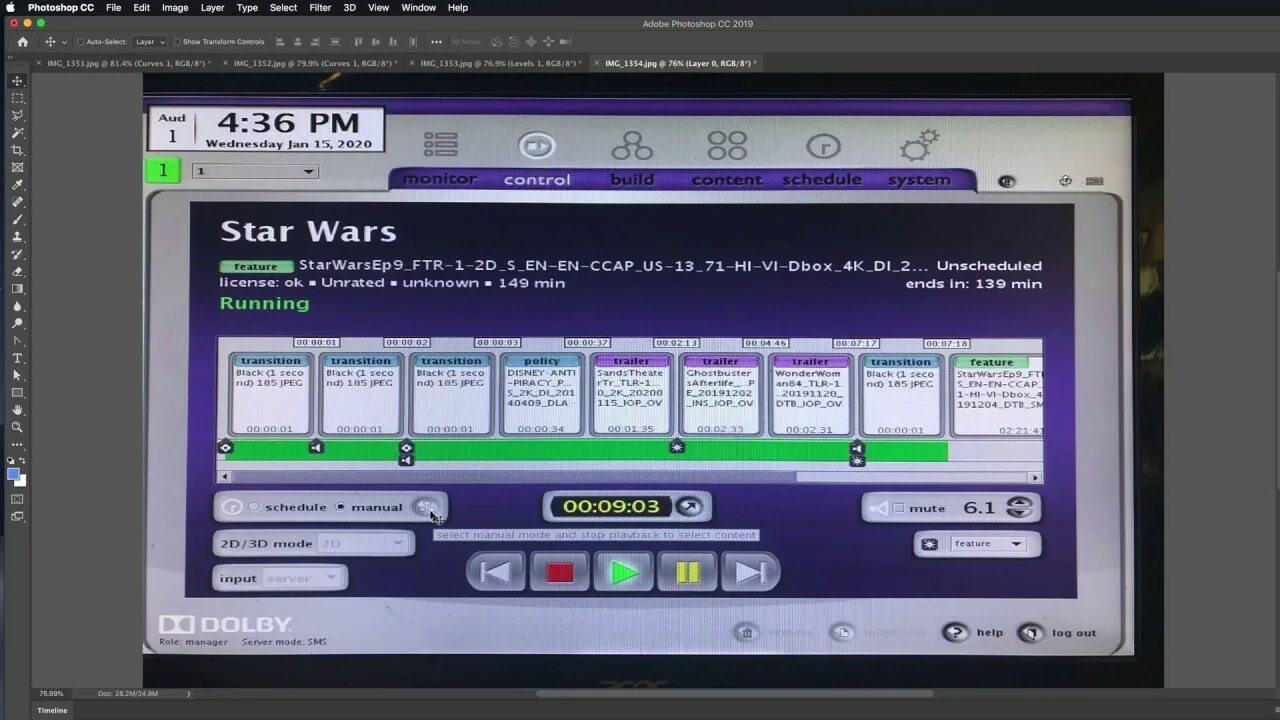Select the Healing Brush tool

pos(17,202)
